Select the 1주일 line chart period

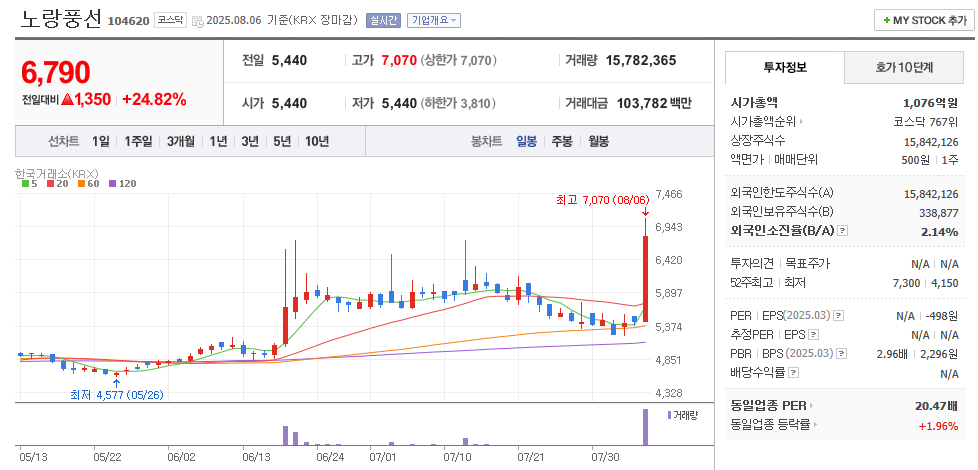coord(138,141)
